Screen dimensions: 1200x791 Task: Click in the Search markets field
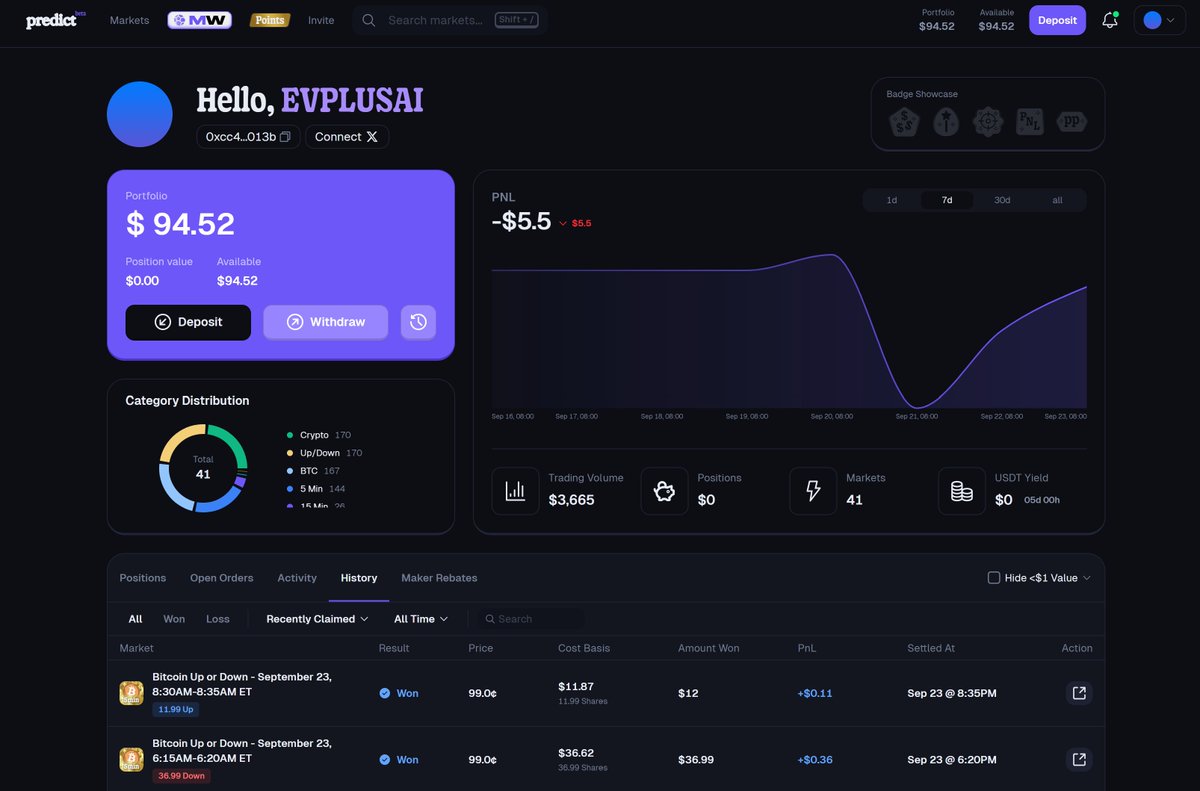click(450, 20)
